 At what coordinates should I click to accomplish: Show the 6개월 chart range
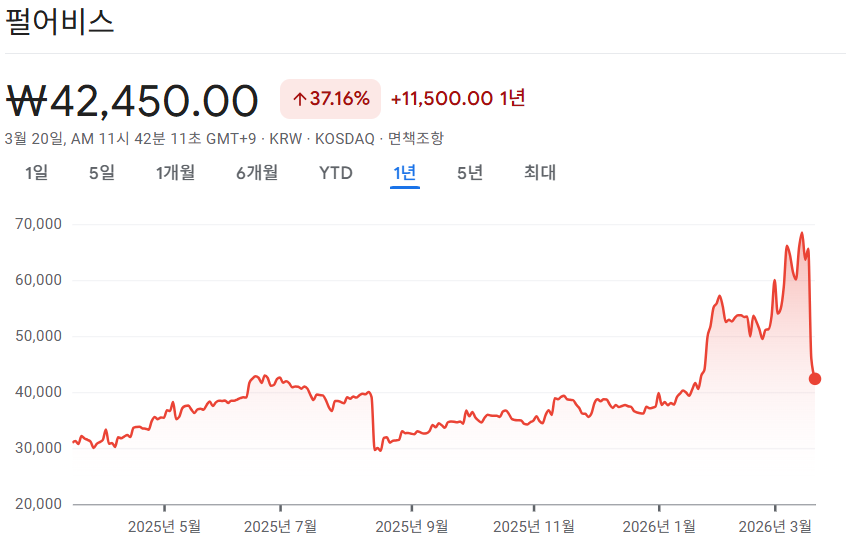[x=257, y=173]
